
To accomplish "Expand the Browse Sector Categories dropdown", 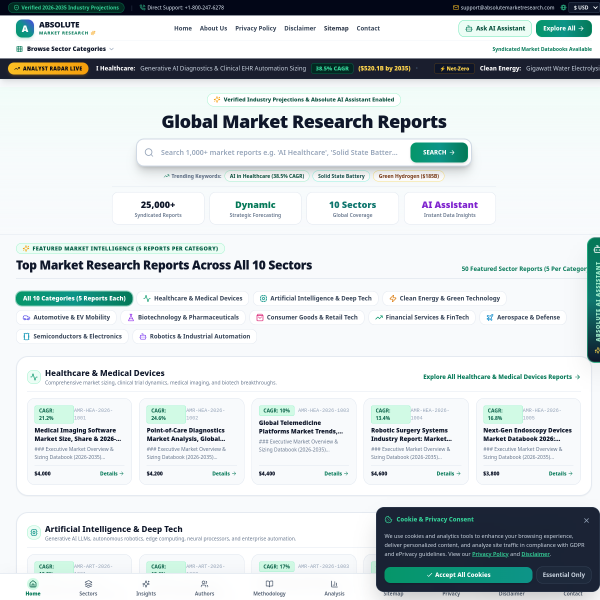I will click(65, 49).
